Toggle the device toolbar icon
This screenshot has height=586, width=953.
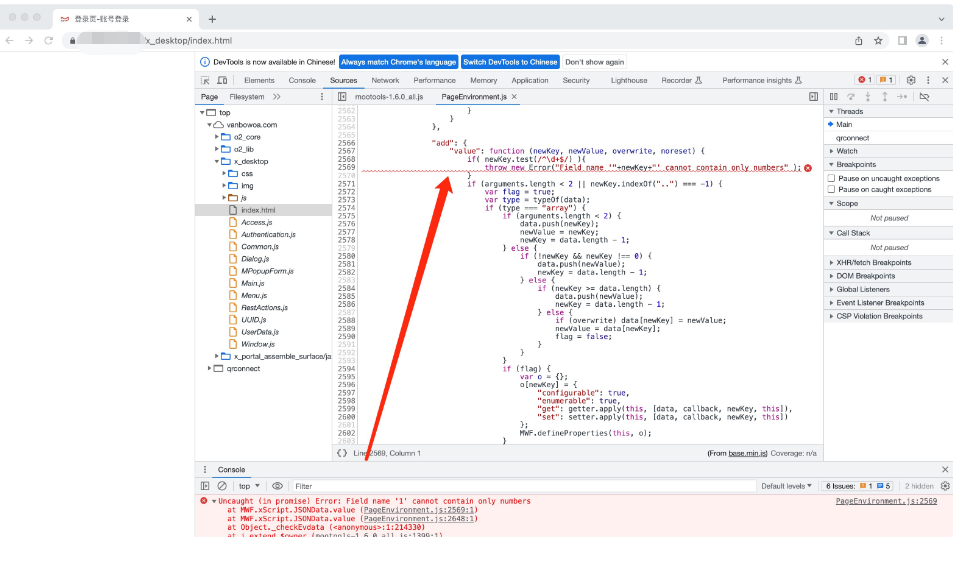(222, 80)
